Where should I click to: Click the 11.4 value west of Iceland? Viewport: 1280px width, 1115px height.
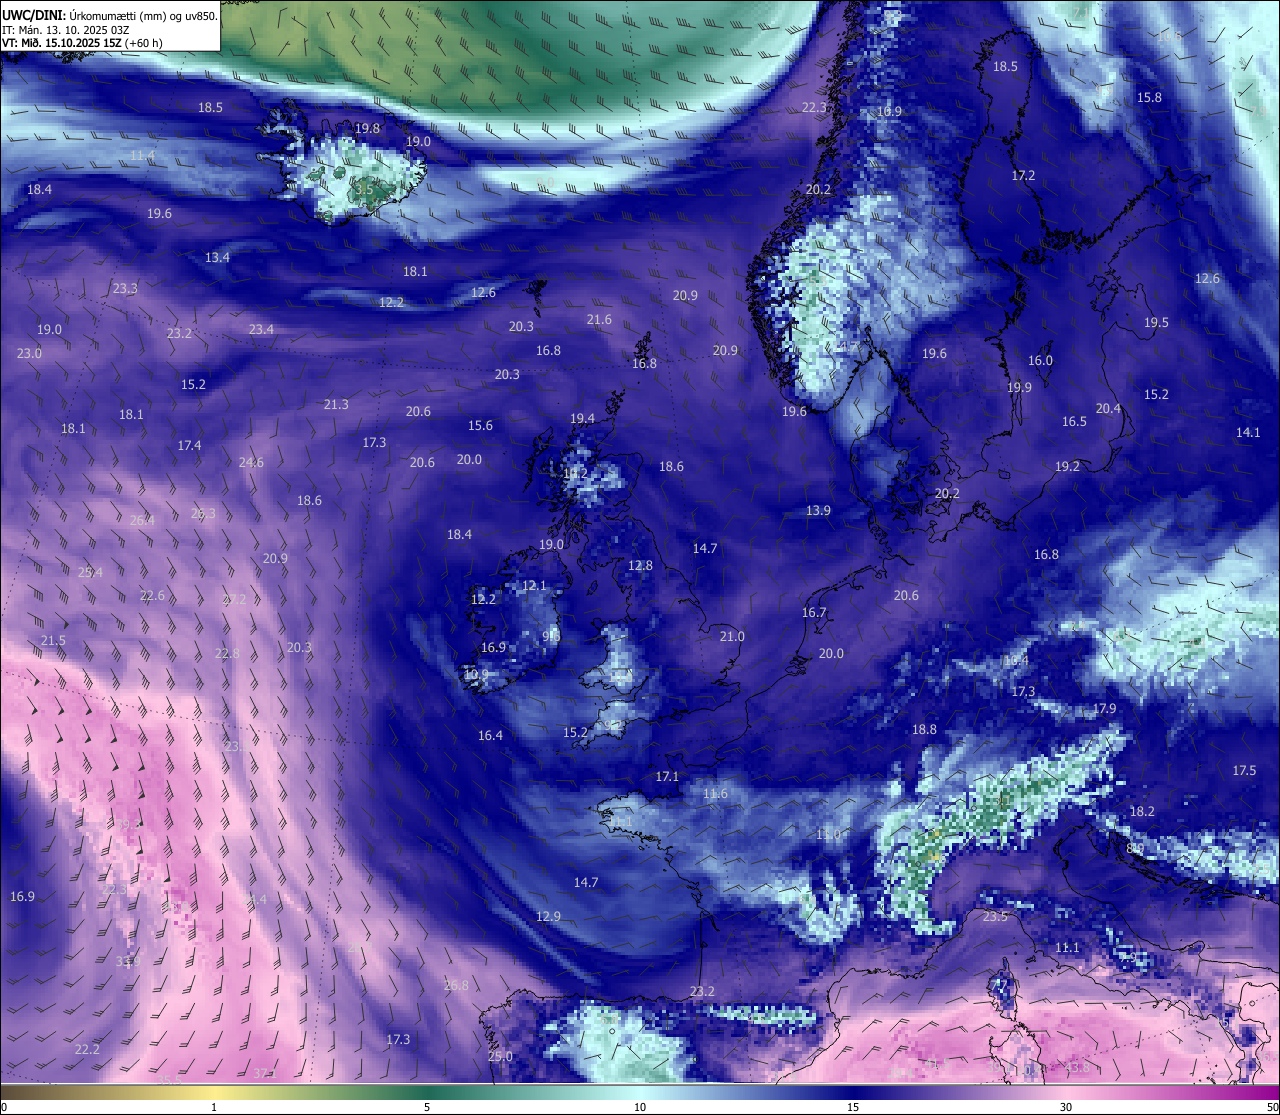[x=143, y=156]
